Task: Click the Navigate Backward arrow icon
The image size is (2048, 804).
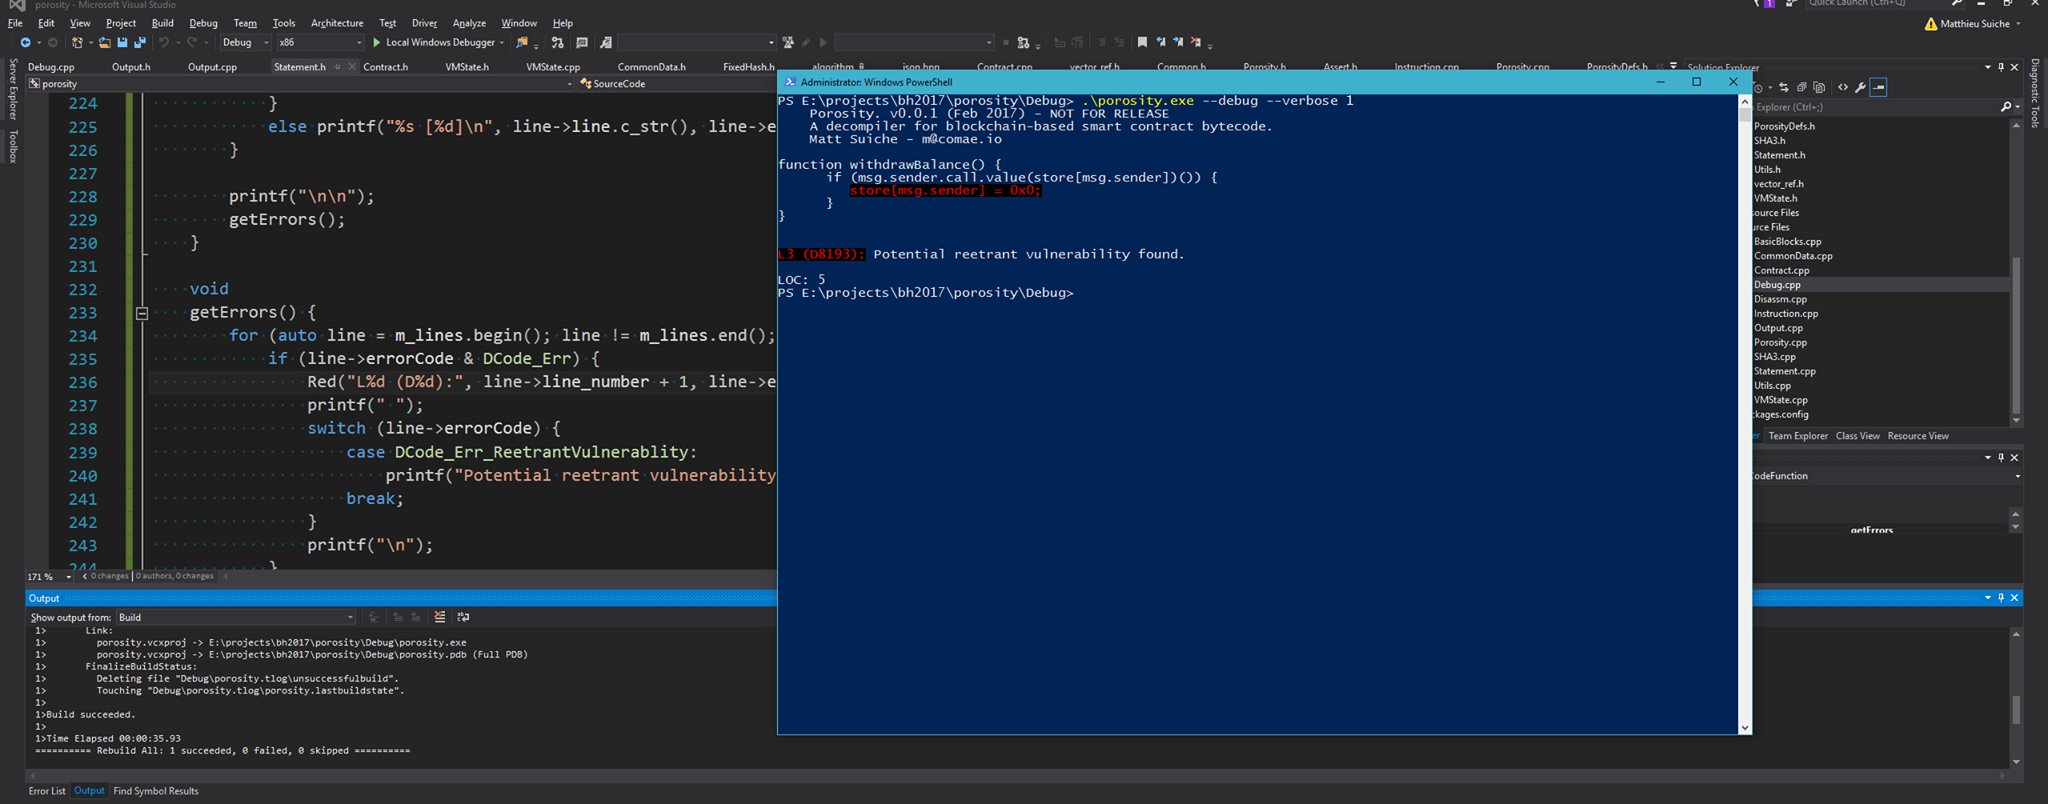Action: pyautogui.click(x=26, y=42)
